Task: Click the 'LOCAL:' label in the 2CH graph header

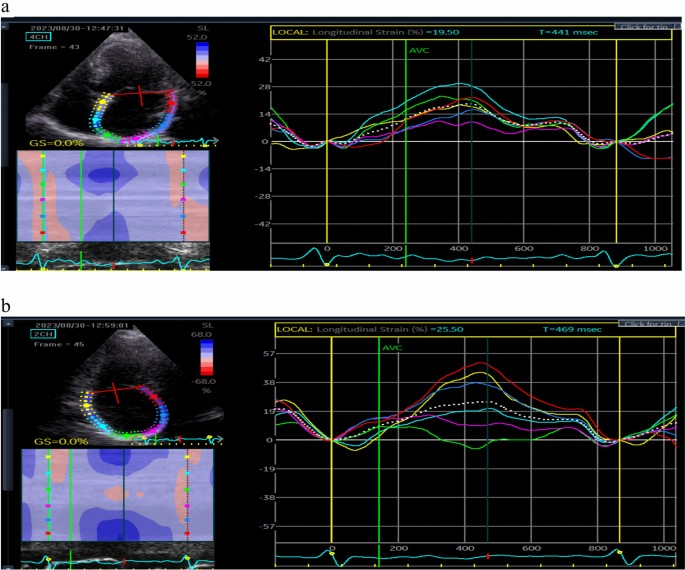Action: [x=295, y=329]
